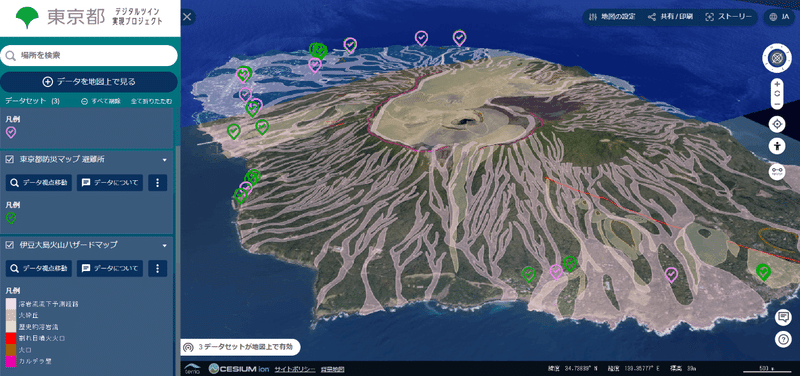
Task: Click the magenta カルデラ壁 legend swatch
Action: pyautogui.click(x=11, y=361)
